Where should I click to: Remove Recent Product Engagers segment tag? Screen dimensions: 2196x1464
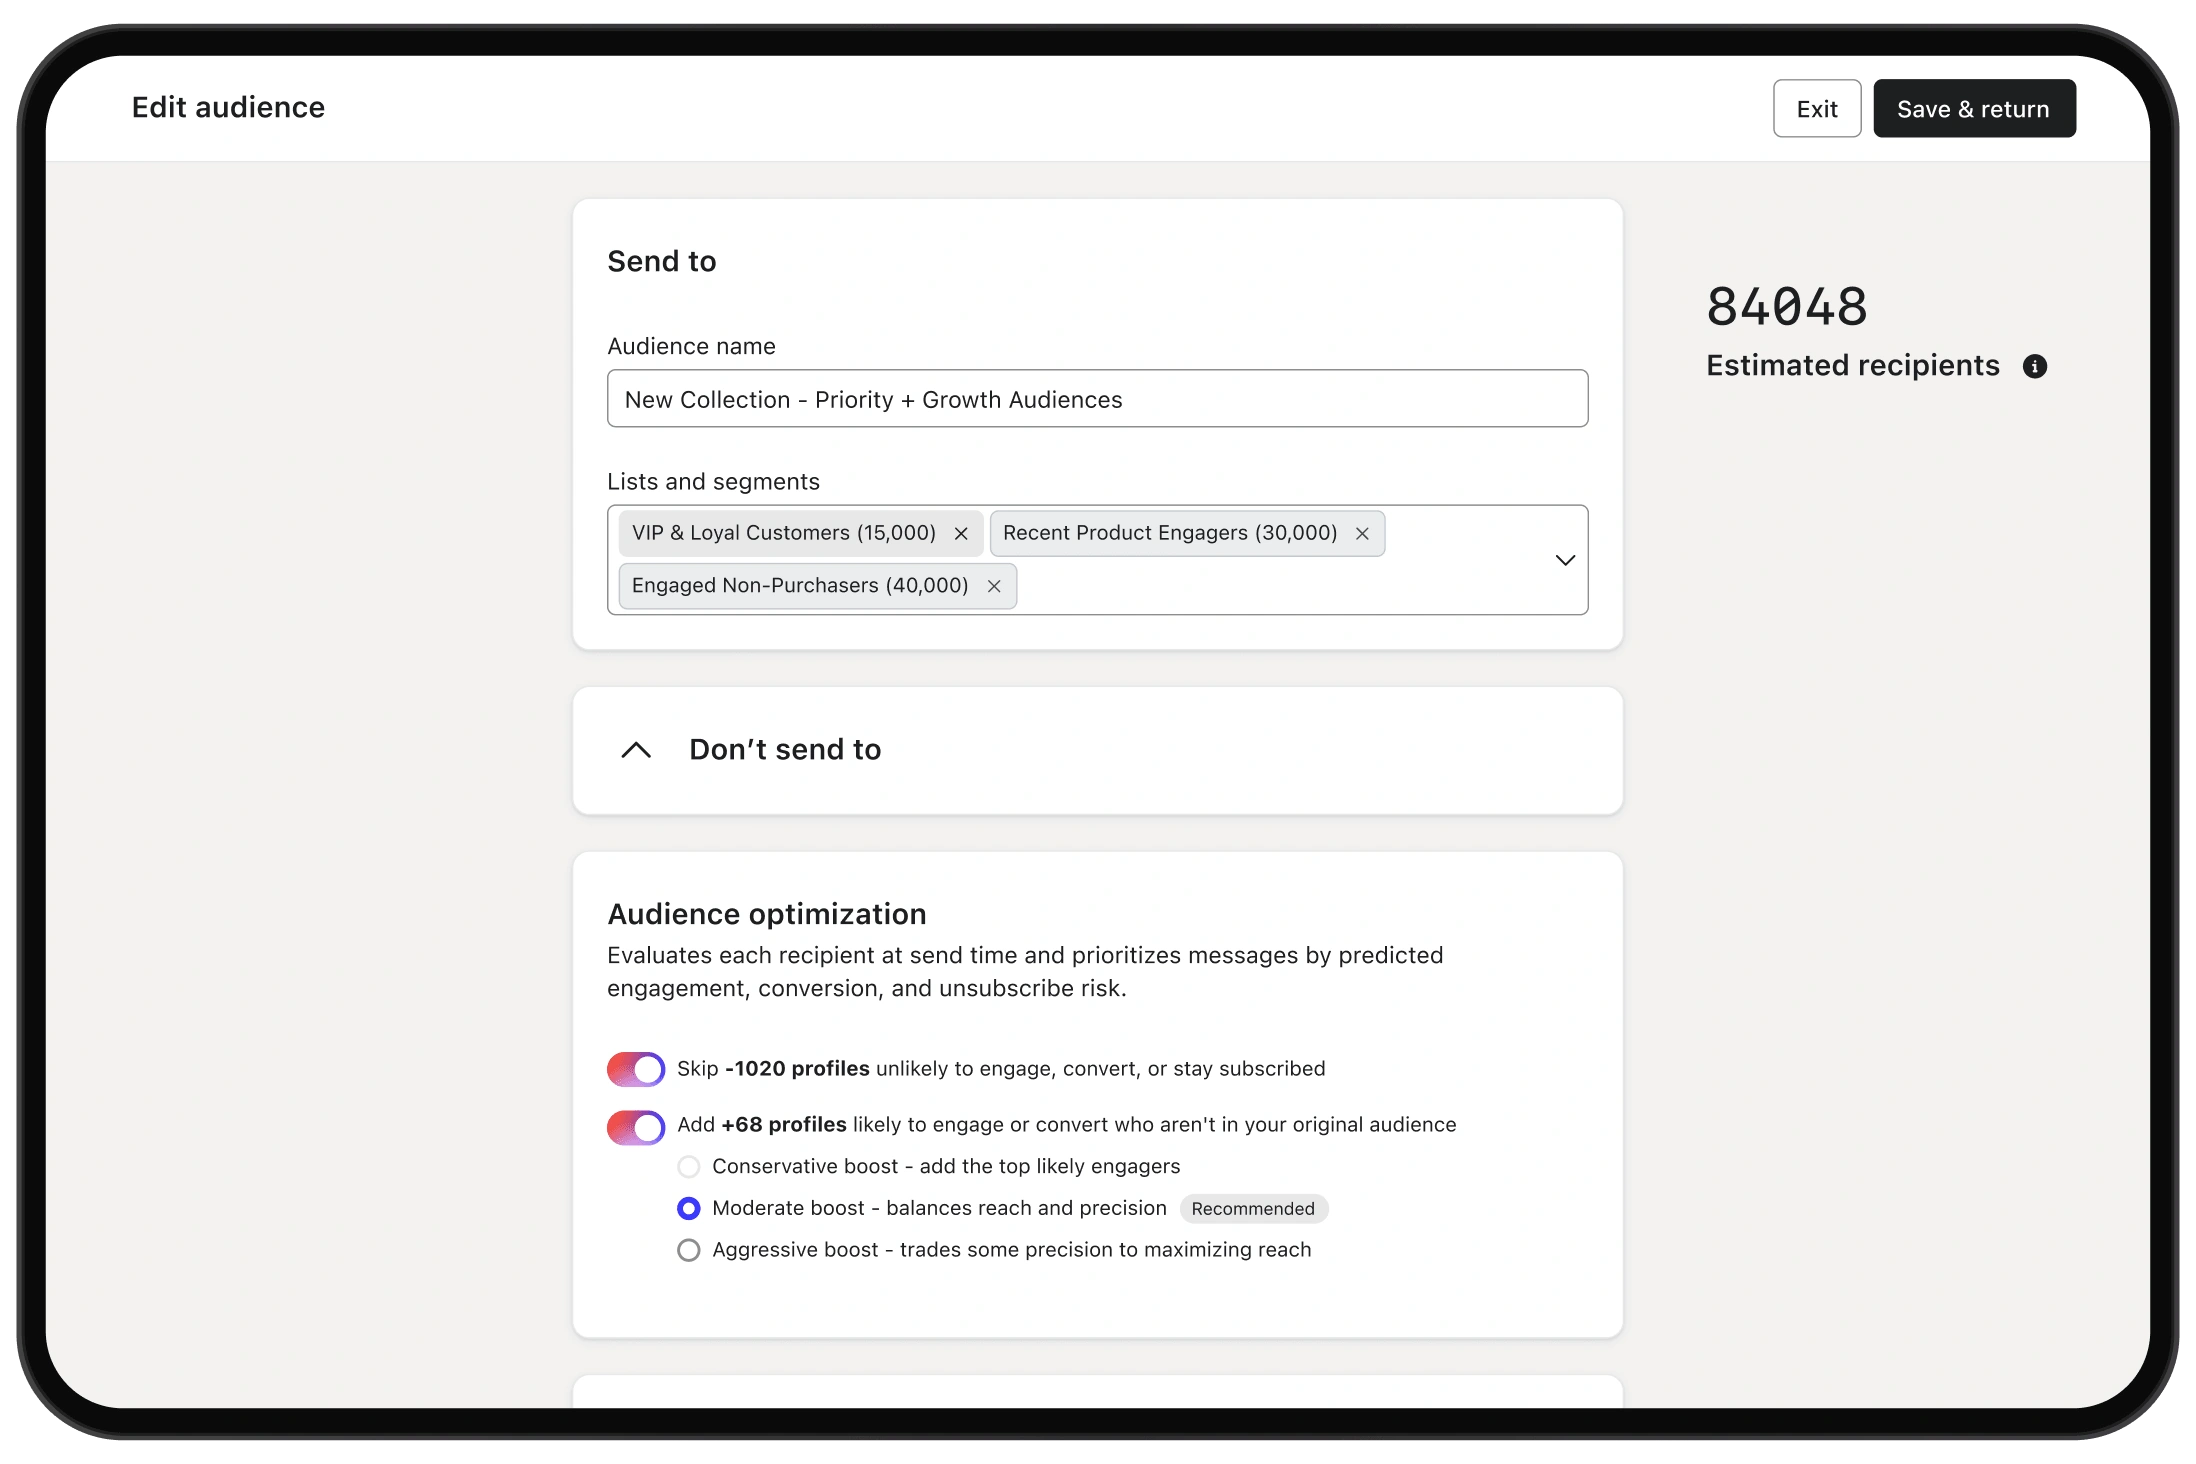click(x=1362, y=533)
